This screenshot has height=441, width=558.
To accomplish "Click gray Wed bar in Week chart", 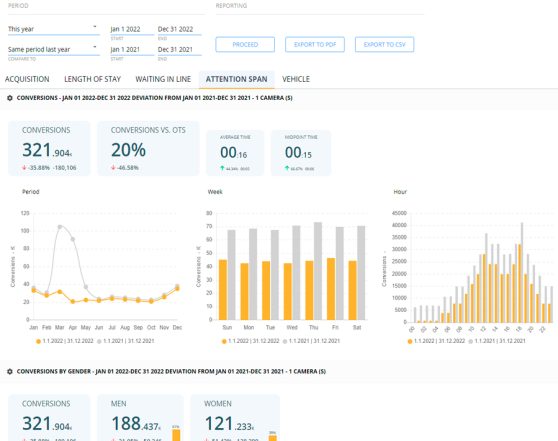I will point(296,273).
